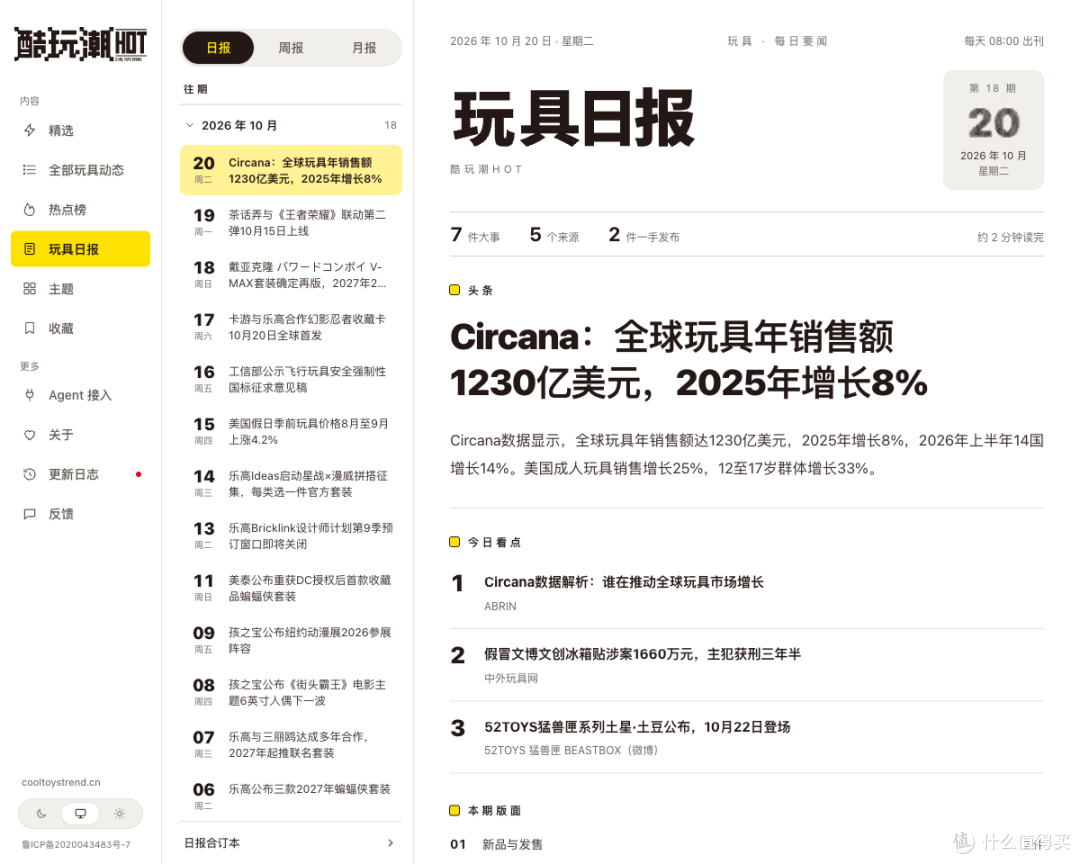Open the issue dated 11 about 美泰公布
Screen dimensions: 1080x864
pos(291,588)
